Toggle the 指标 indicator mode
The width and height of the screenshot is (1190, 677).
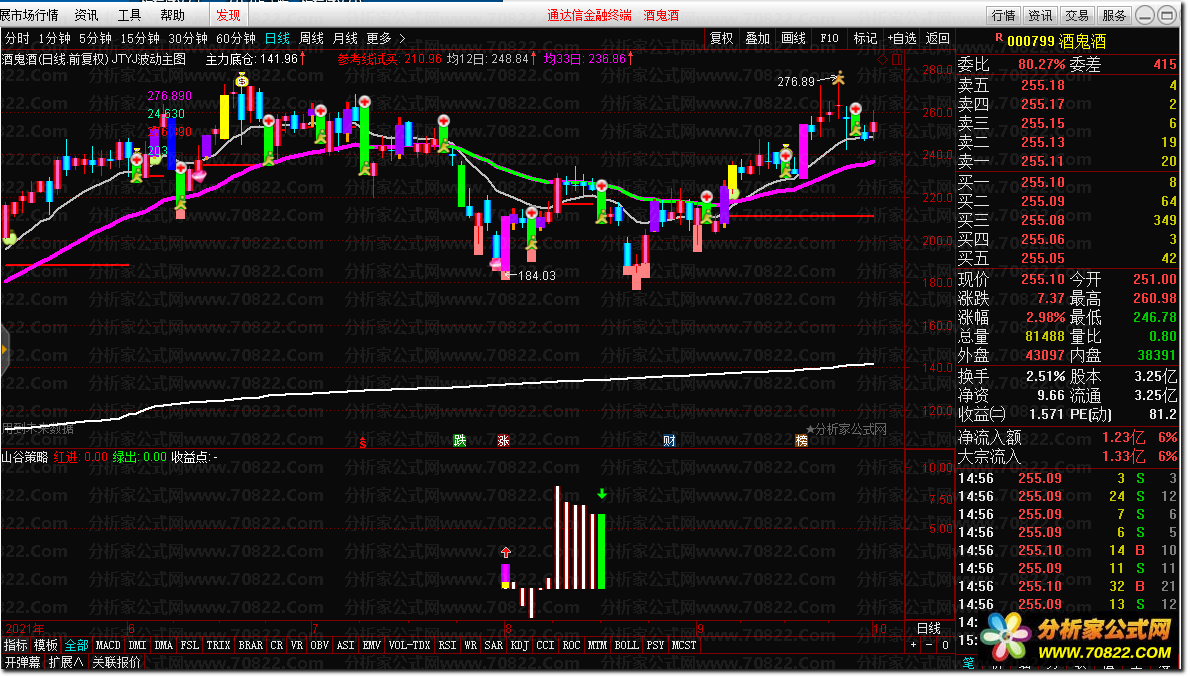coord(15,645)
